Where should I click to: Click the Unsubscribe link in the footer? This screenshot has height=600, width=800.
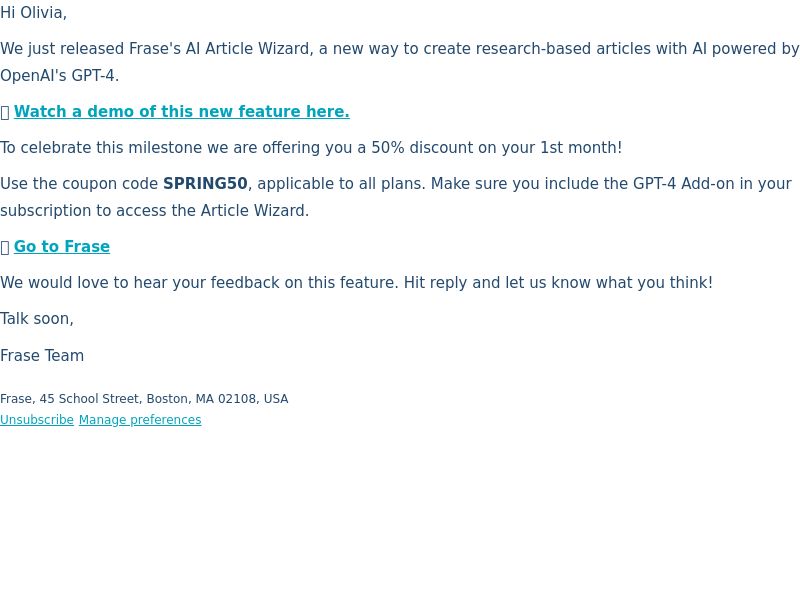[37, 420]
